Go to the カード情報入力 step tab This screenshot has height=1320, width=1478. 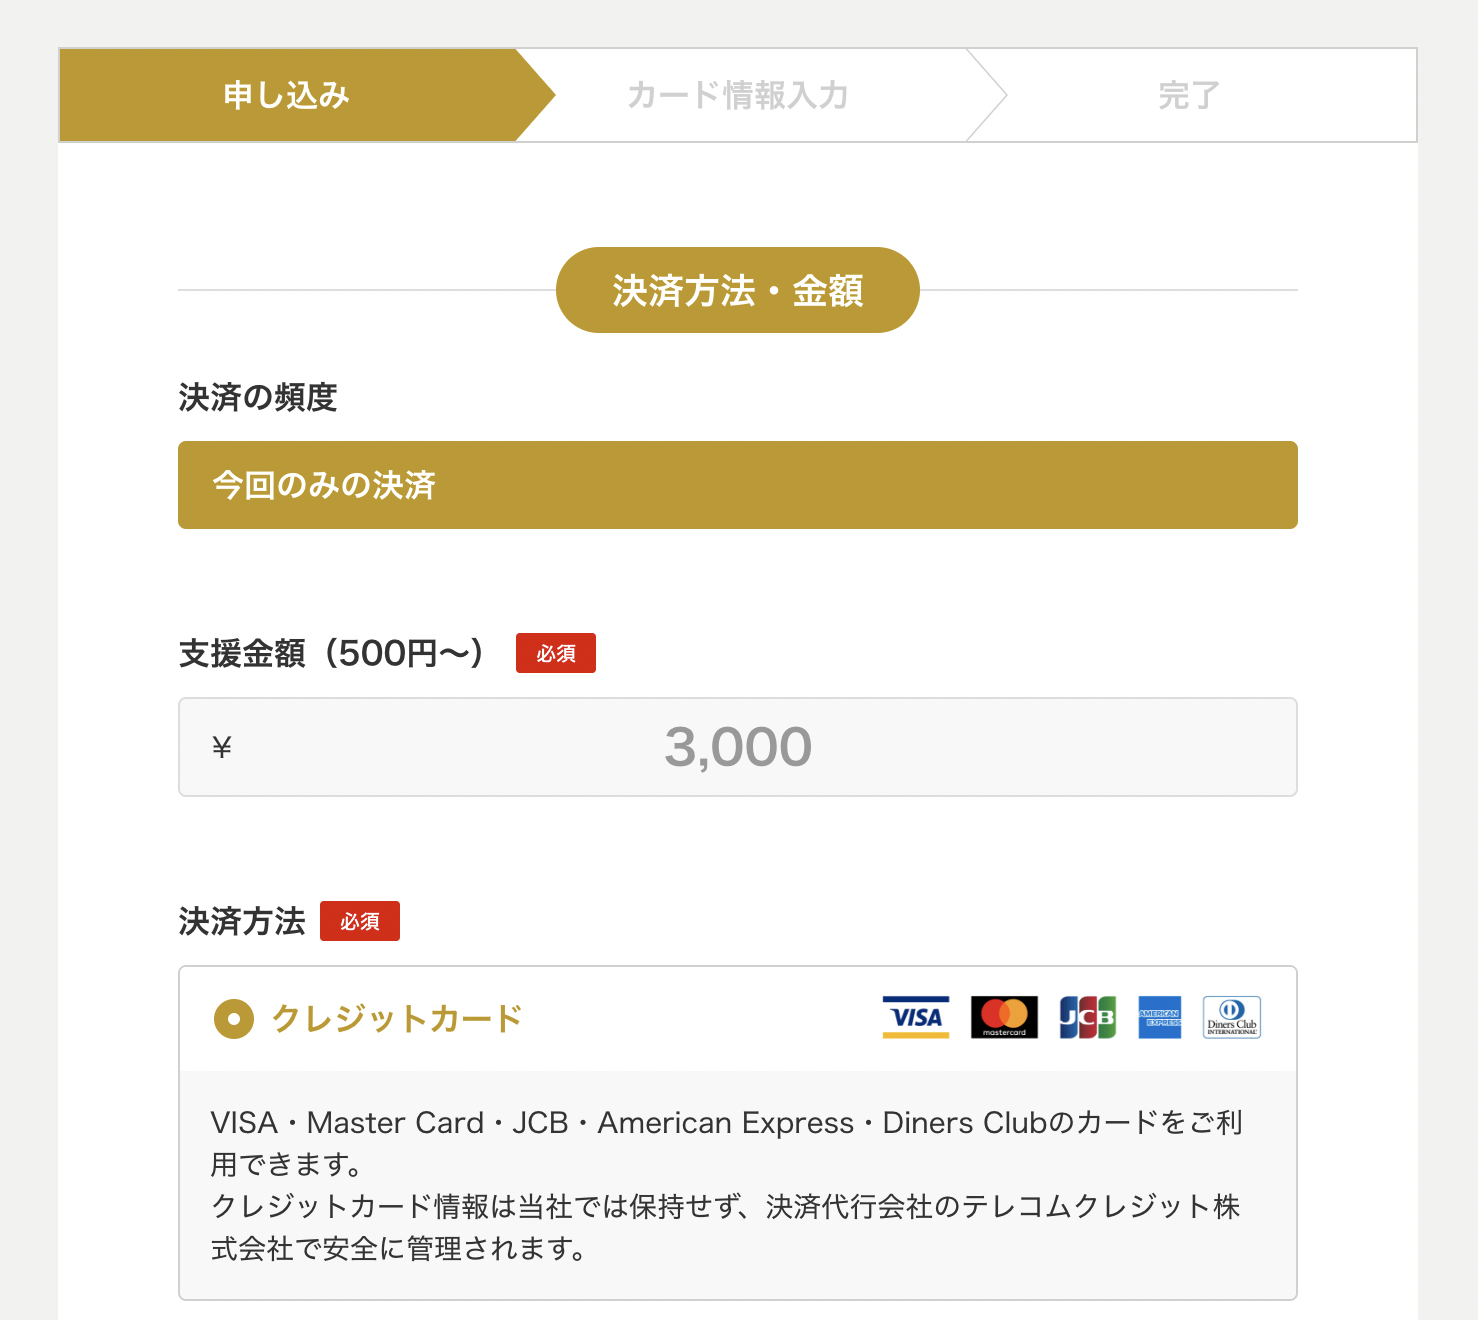(x=738, y=95)
